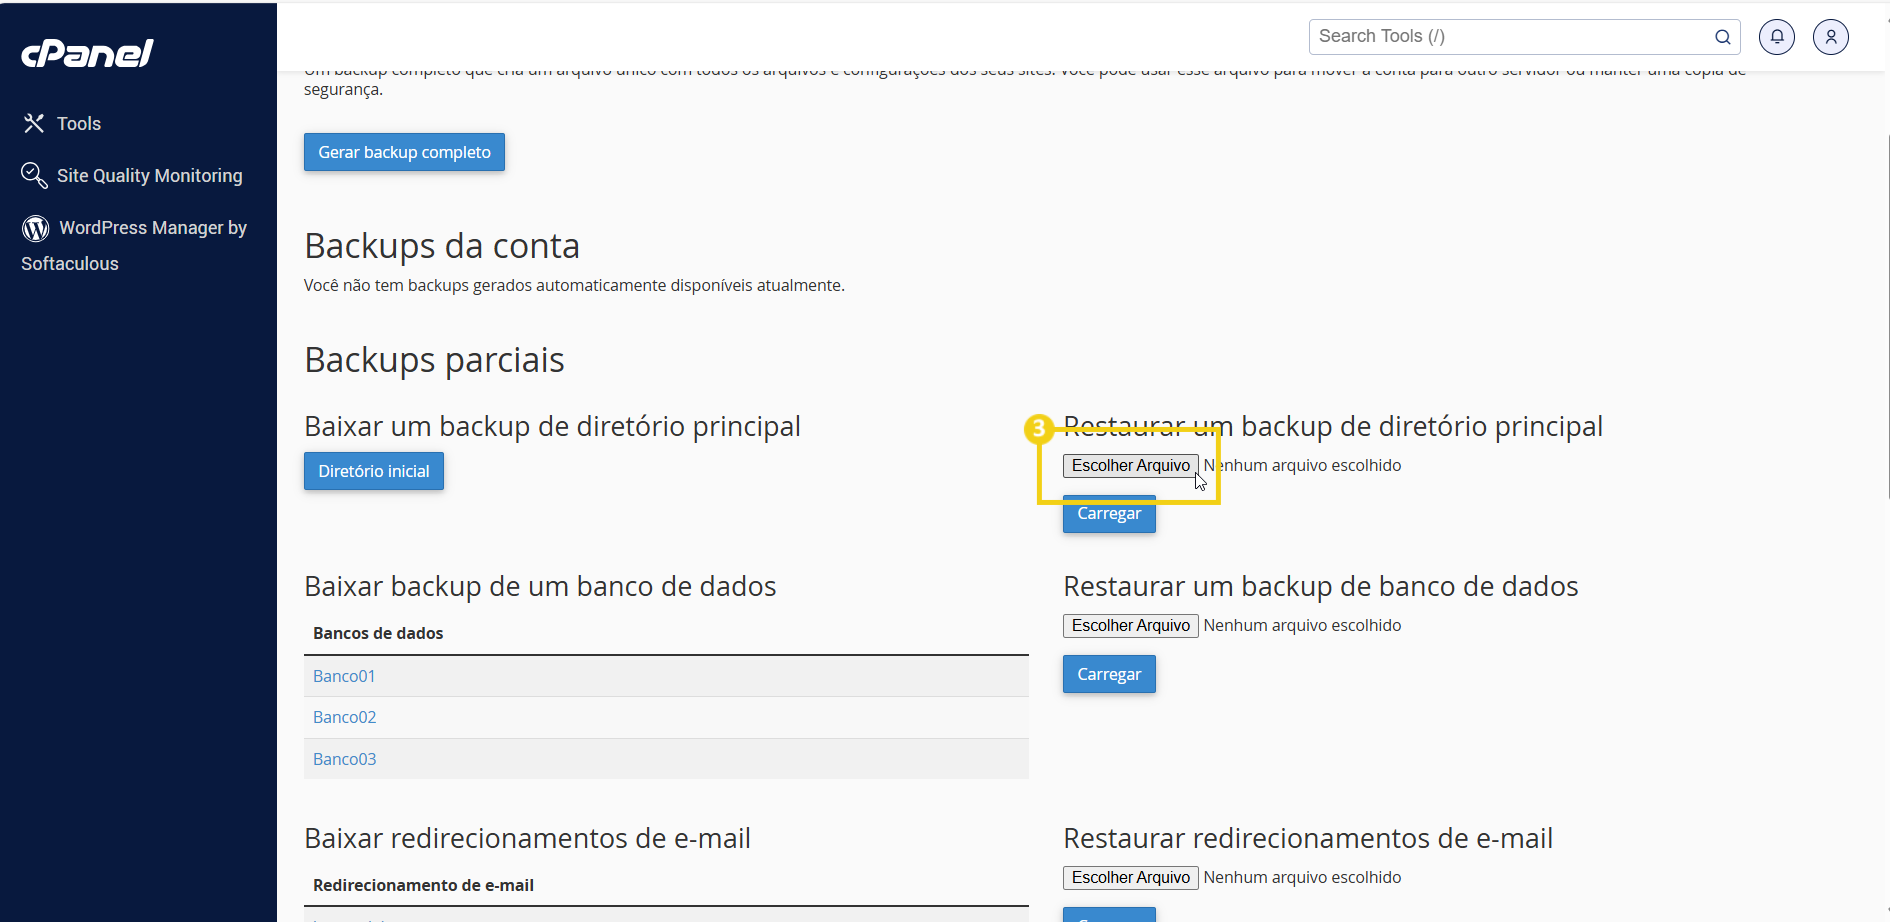The image size is (1890, 922).
Task: Click Carregar under directory restore
Action: (1109, 514)
